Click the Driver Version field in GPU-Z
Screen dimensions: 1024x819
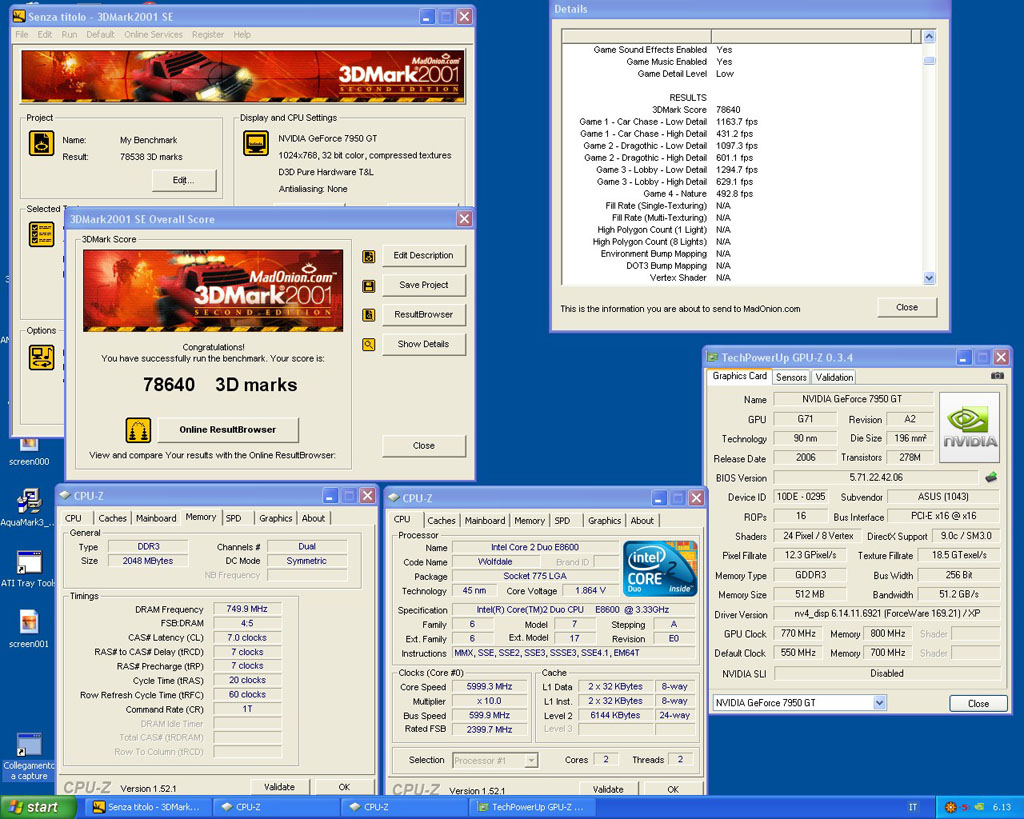[x=886, y=614]
